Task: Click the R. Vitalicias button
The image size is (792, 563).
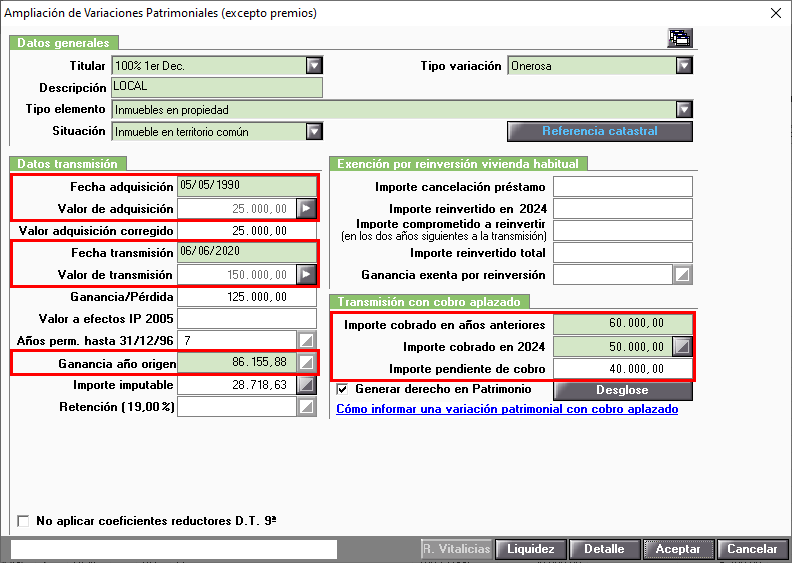Action: pos(457,549)
